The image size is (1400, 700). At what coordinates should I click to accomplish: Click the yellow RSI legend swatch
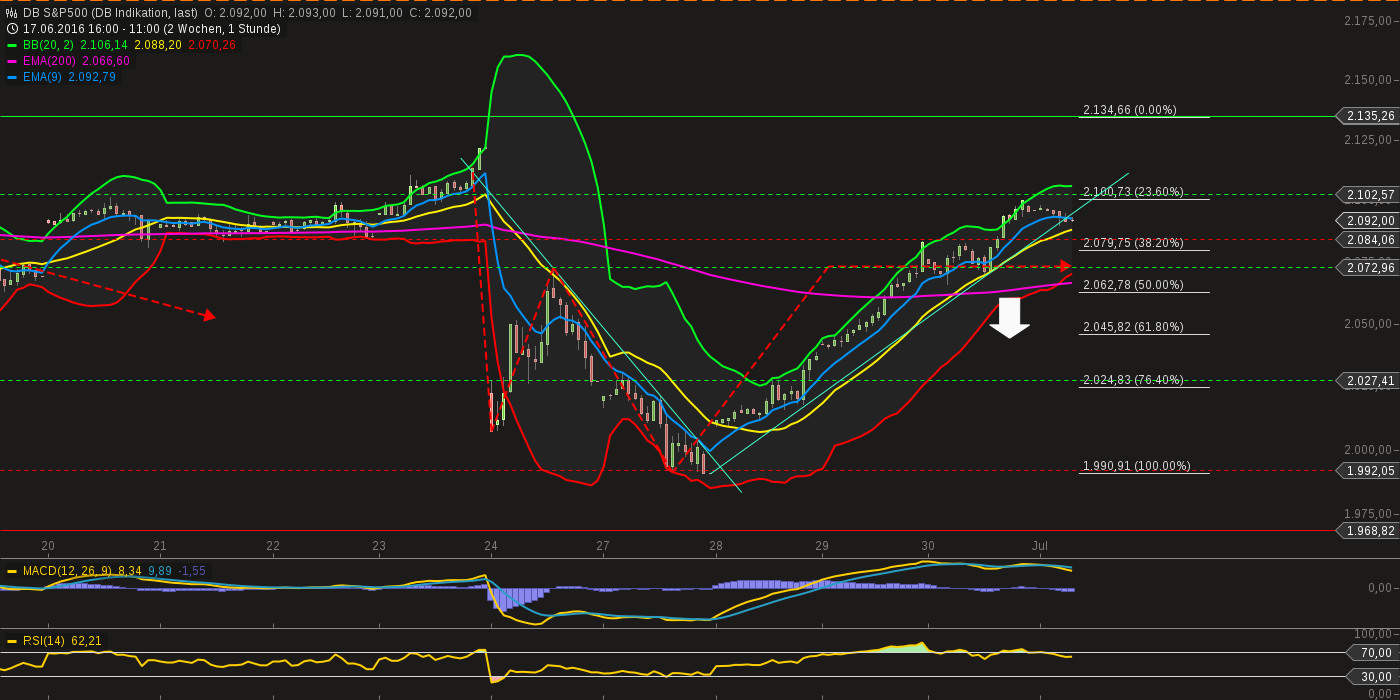[x=12, y=641]
